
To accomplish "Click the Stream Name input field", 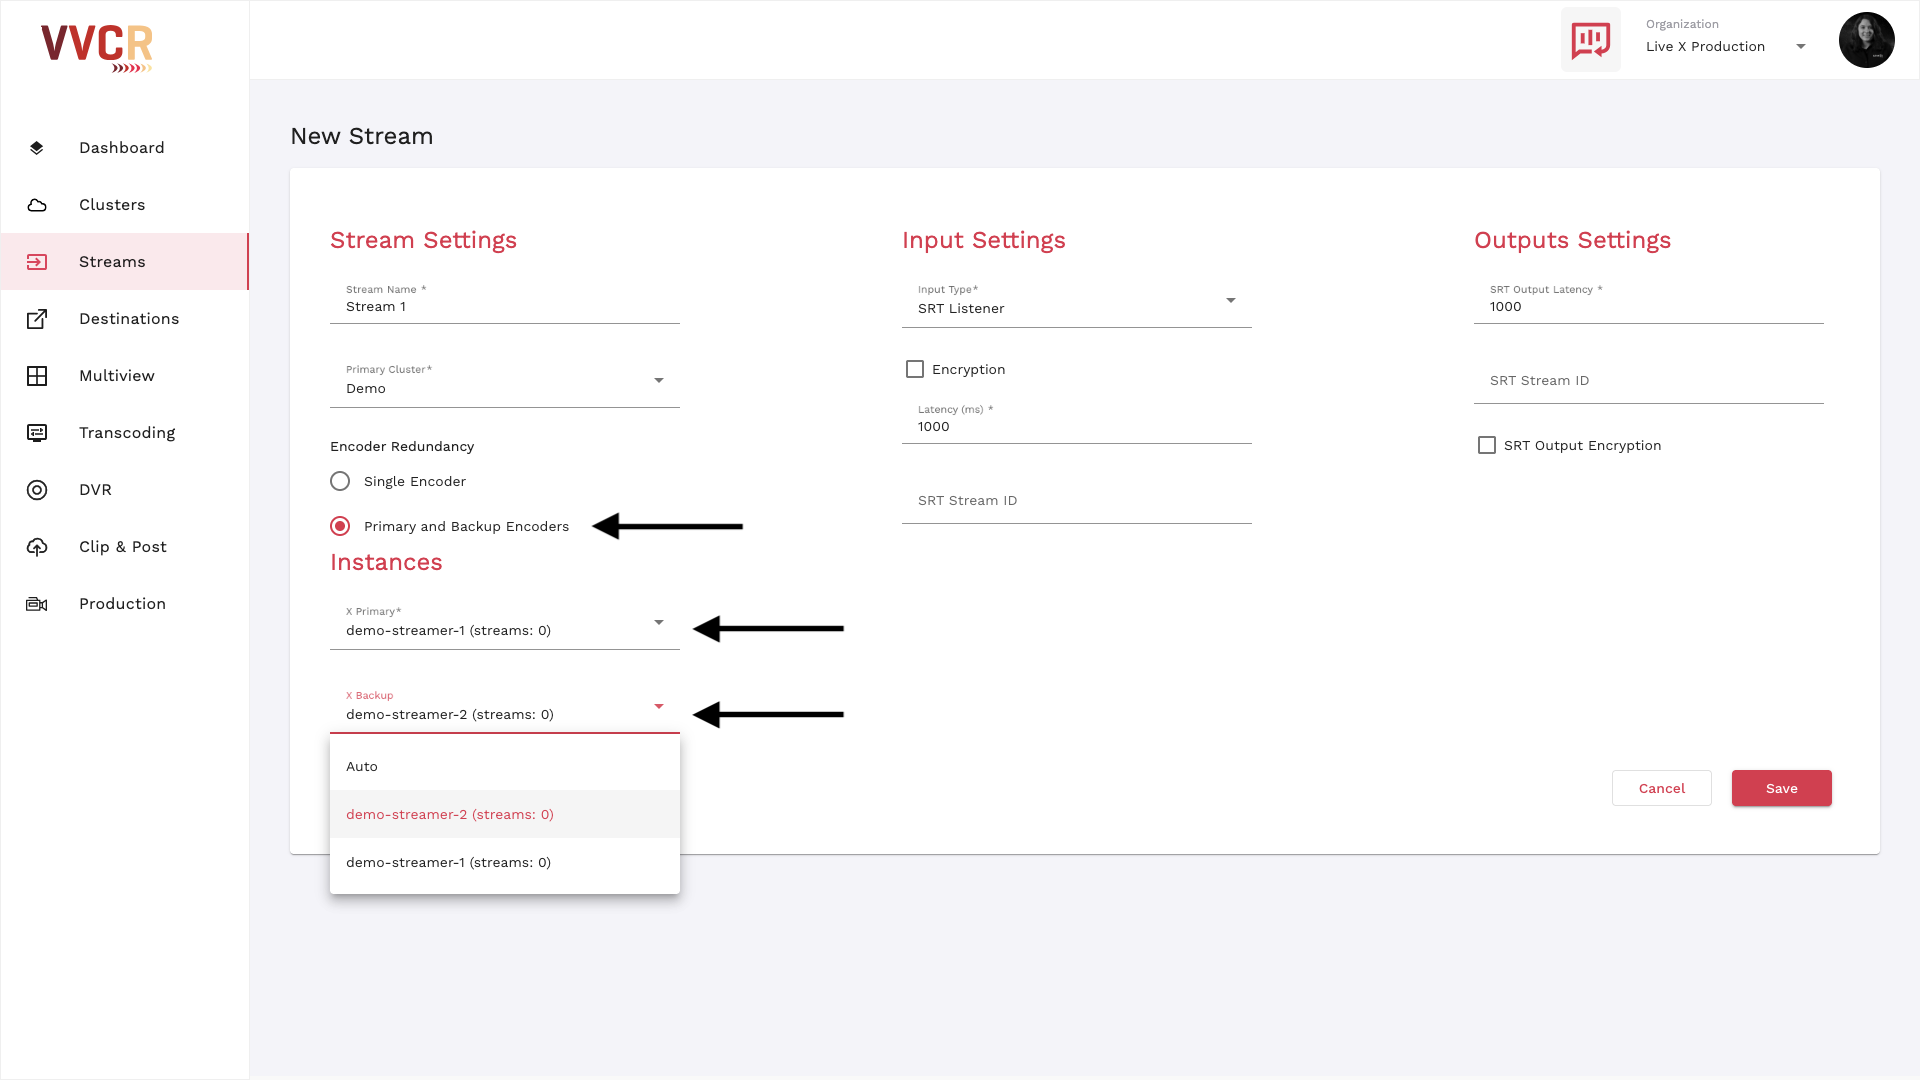I will click(505, 301).
